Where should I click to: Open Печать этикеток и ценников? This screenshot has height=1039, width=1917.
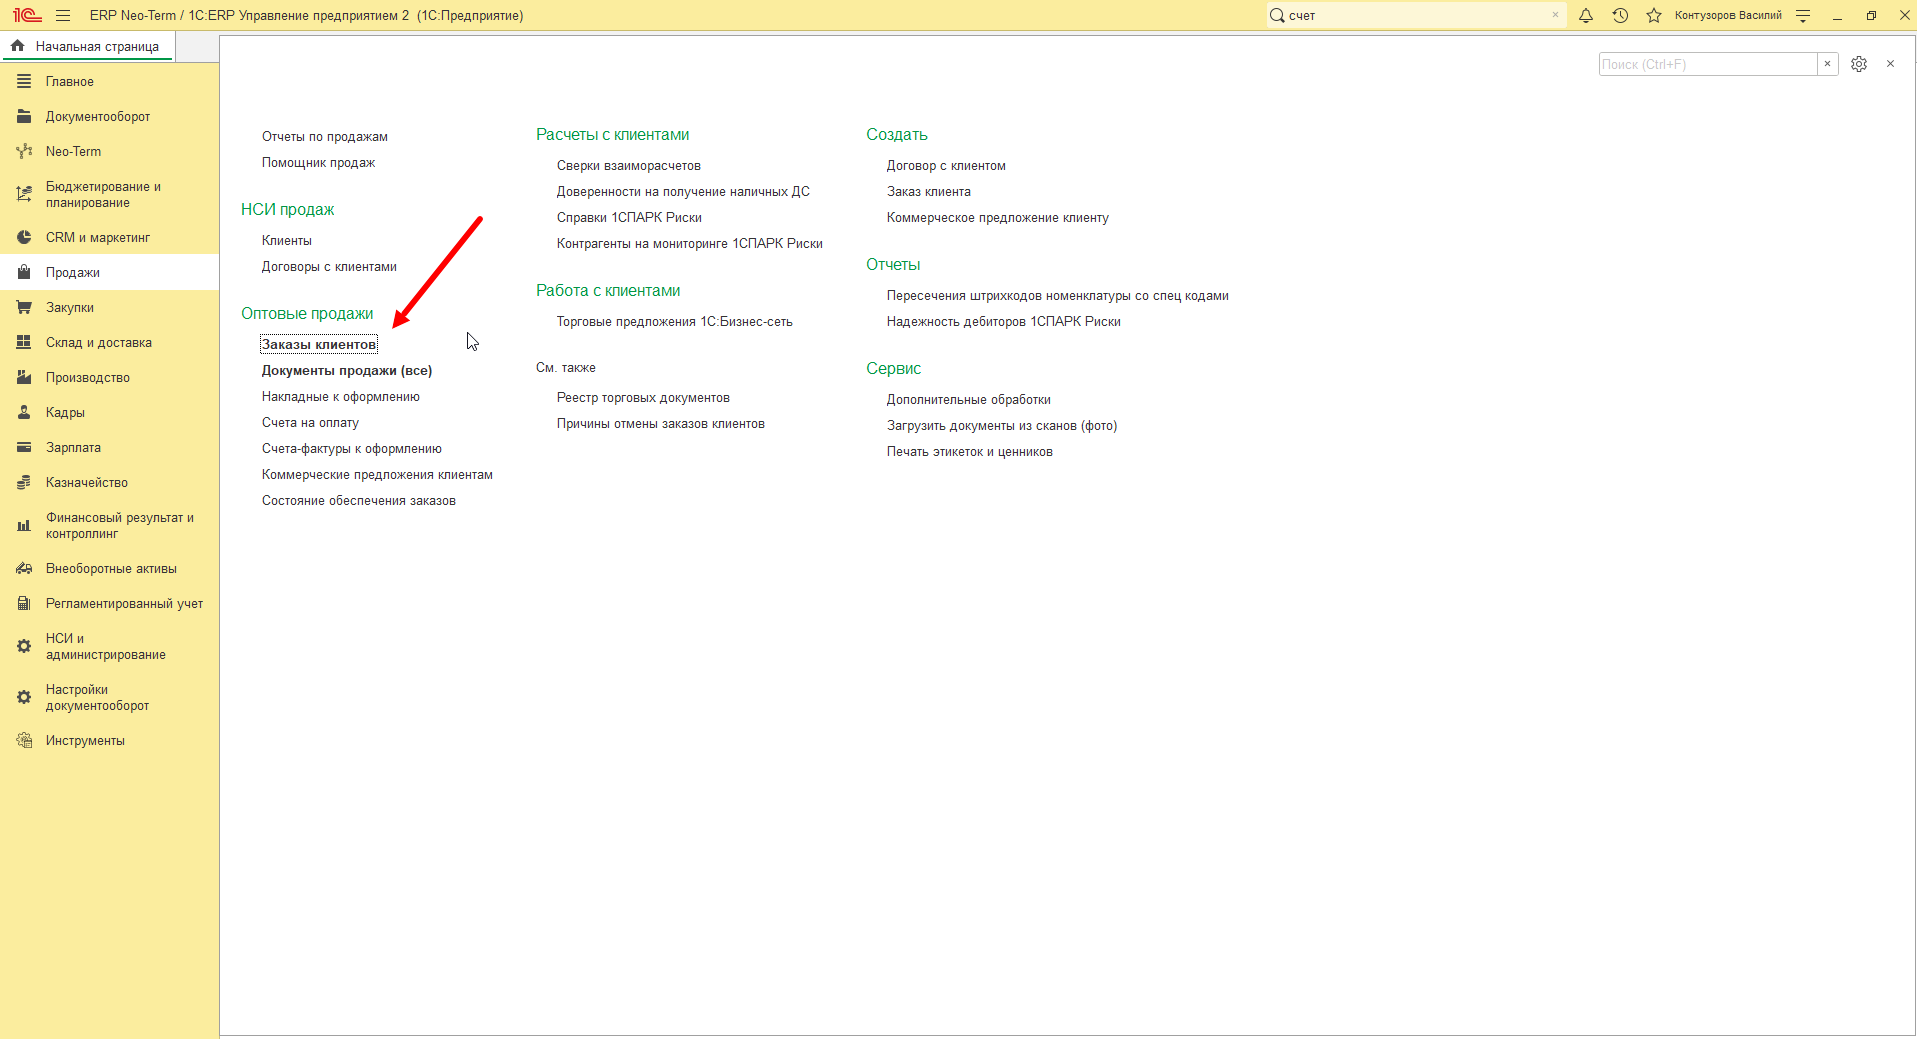coord(970,451)
